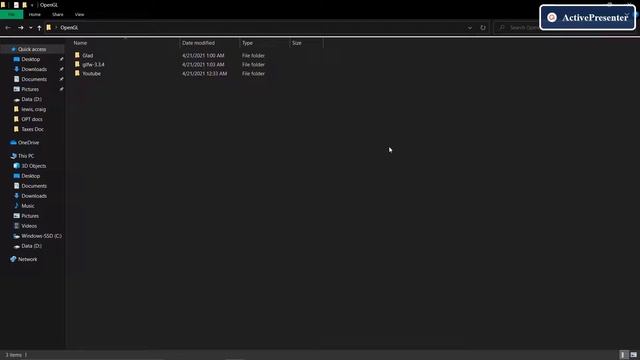The image size is (640, 360).
Task: Select Quick access in the sidebar
Action: pyautogui.click(x=32, y=49)
